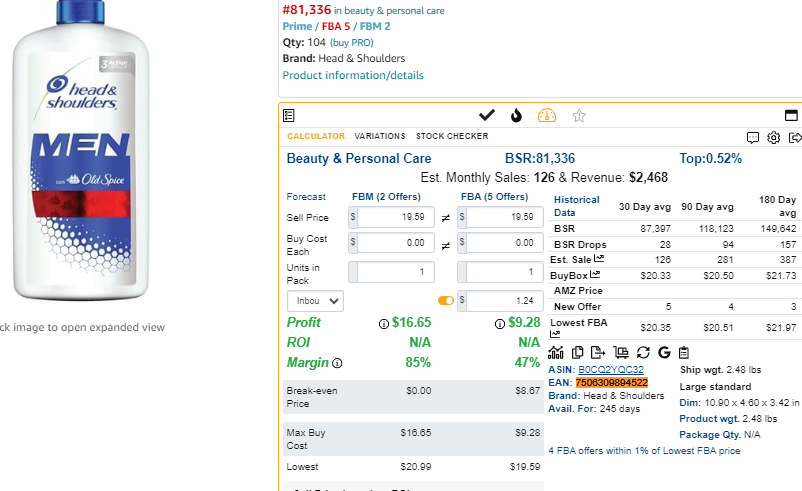Screen dimensions: 802x491
Task: Click the FBM lowest price $20.99
Action: (416, 466)
